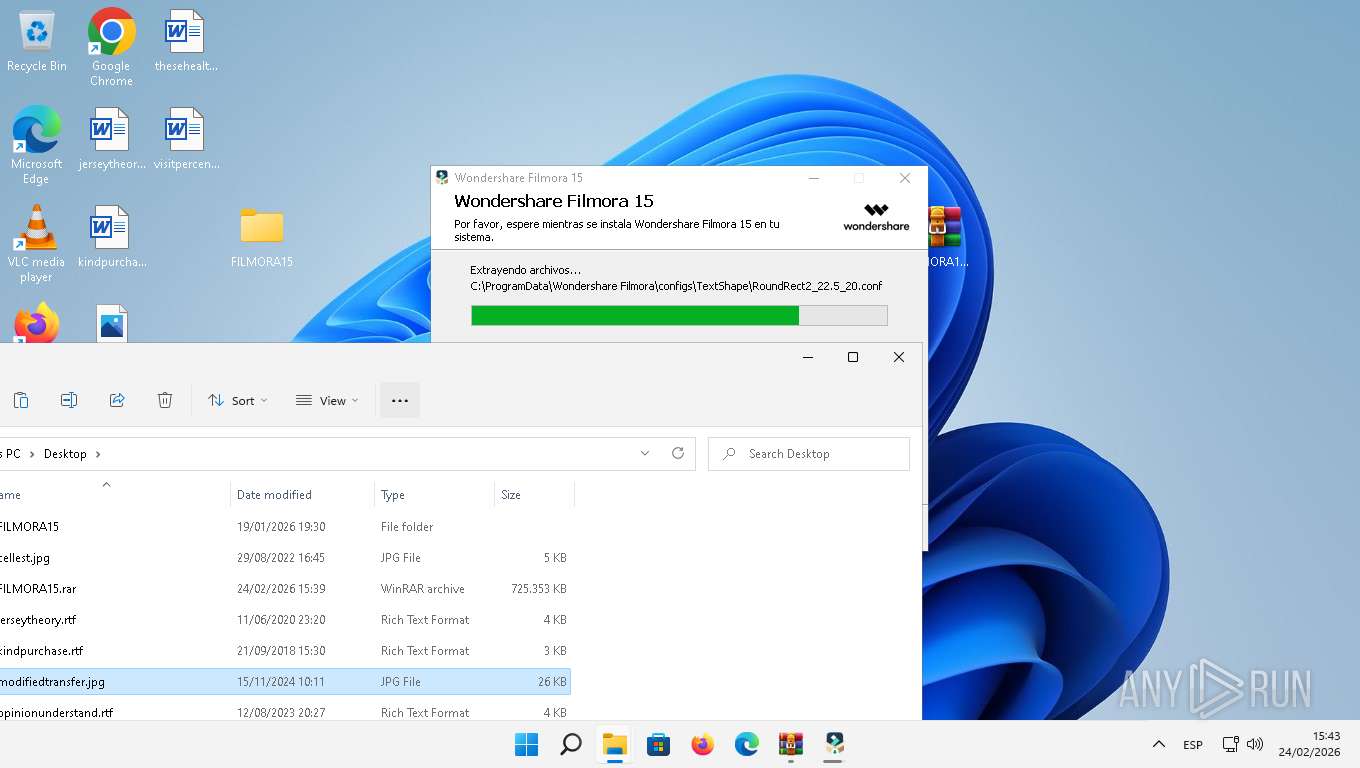Image resolution: width=1360 pixels, height=768 pixels.
Task: Click the Delete trash icon in Explorer toolbar
Action: tap(165, 400)
